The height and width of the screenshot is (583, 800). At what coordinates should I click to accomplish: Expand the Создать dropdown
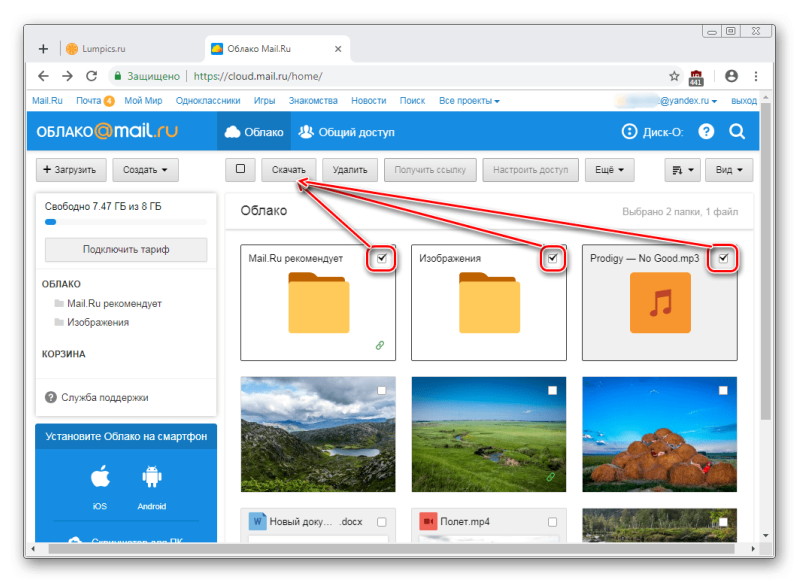point(145,170)
